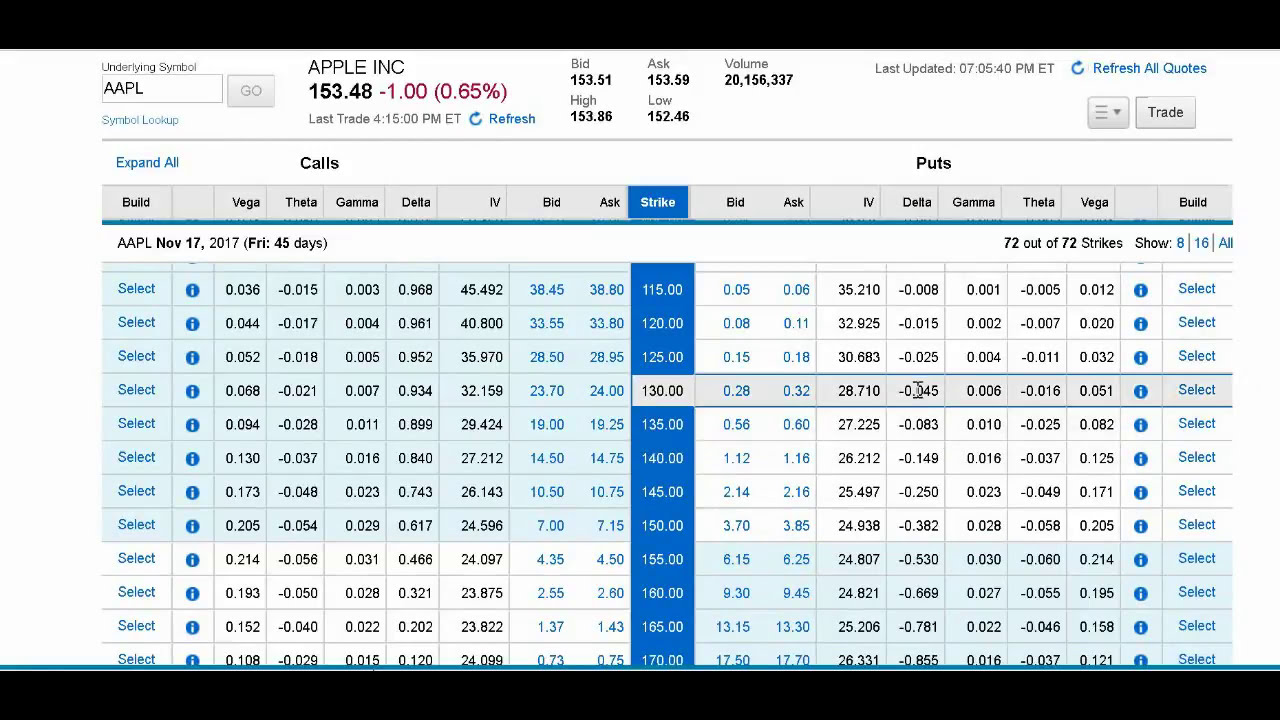This screenshot has width=1280, height=720.
Task: Open put info icon for 155.00 strike
Action: 1141,559
